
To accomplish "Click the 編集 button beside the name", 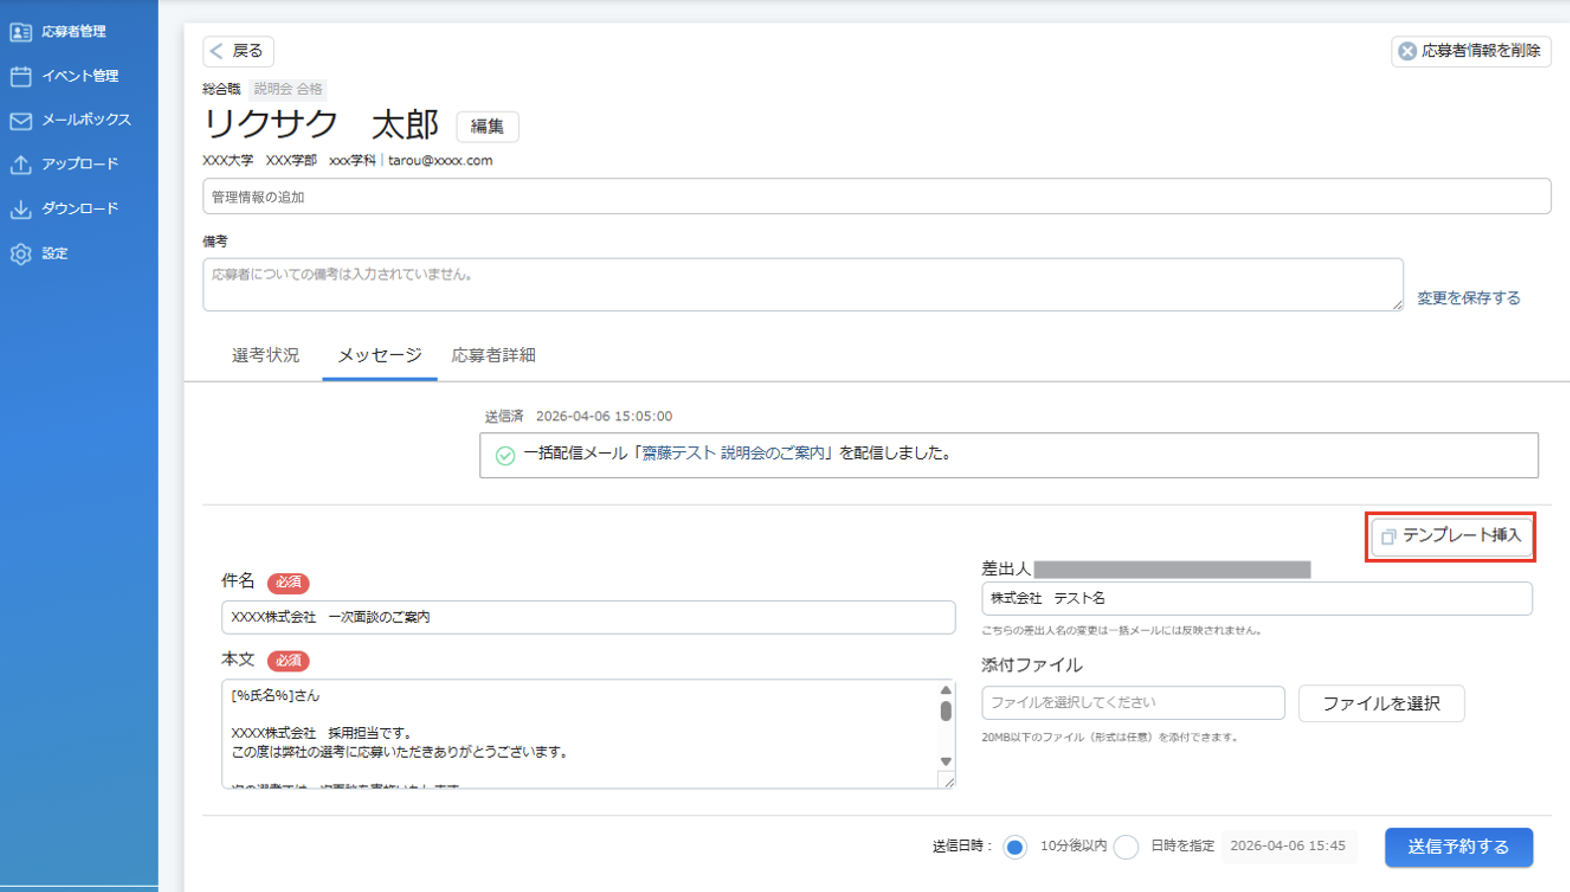I will coord(487,126).
